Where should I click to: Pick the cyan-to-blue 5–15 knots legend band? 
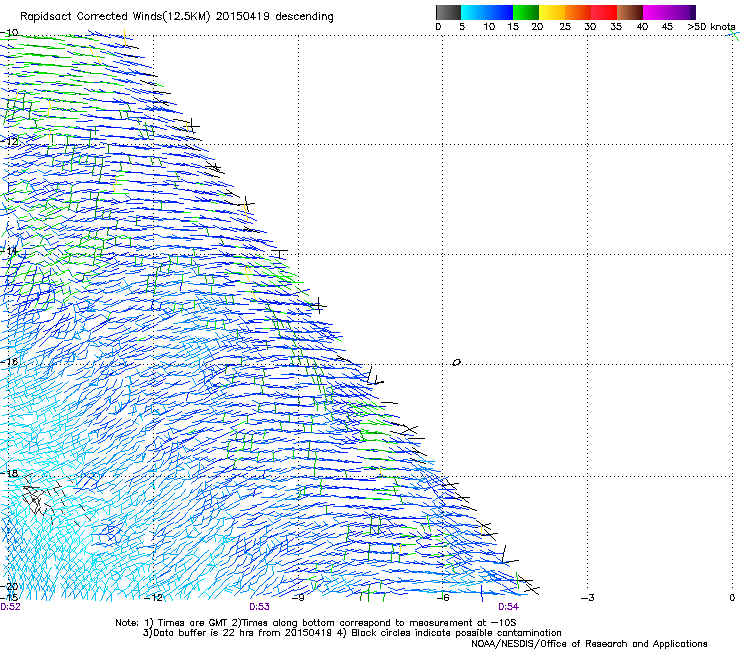487,12
